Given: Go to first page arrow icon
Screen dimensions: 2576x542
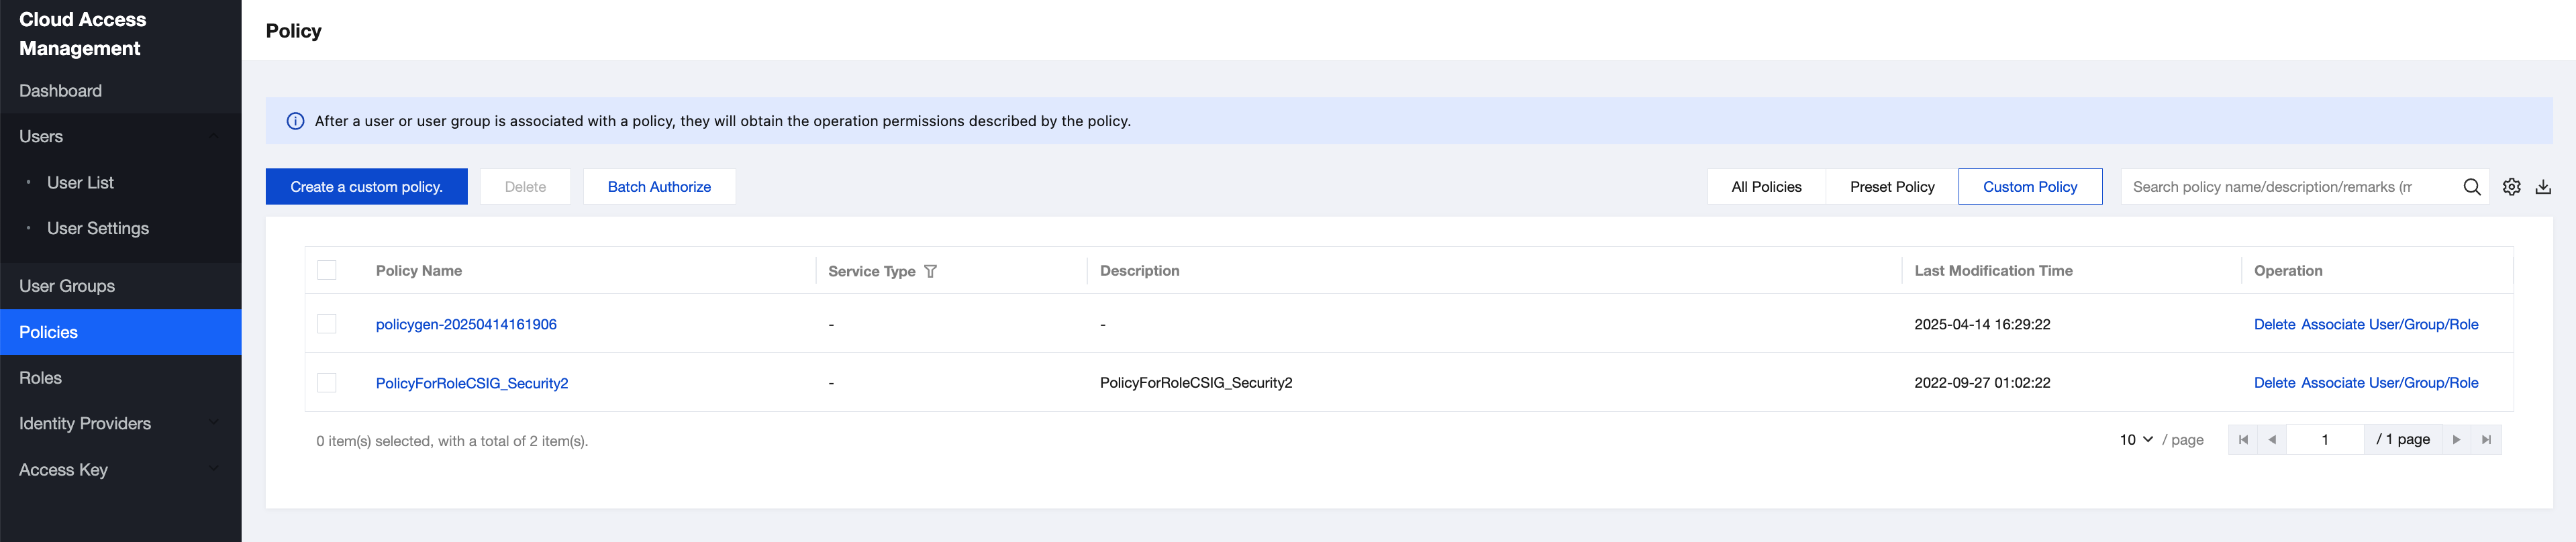Looking at the screenshot, I should pyautogui.click(x=2243, y=440).
